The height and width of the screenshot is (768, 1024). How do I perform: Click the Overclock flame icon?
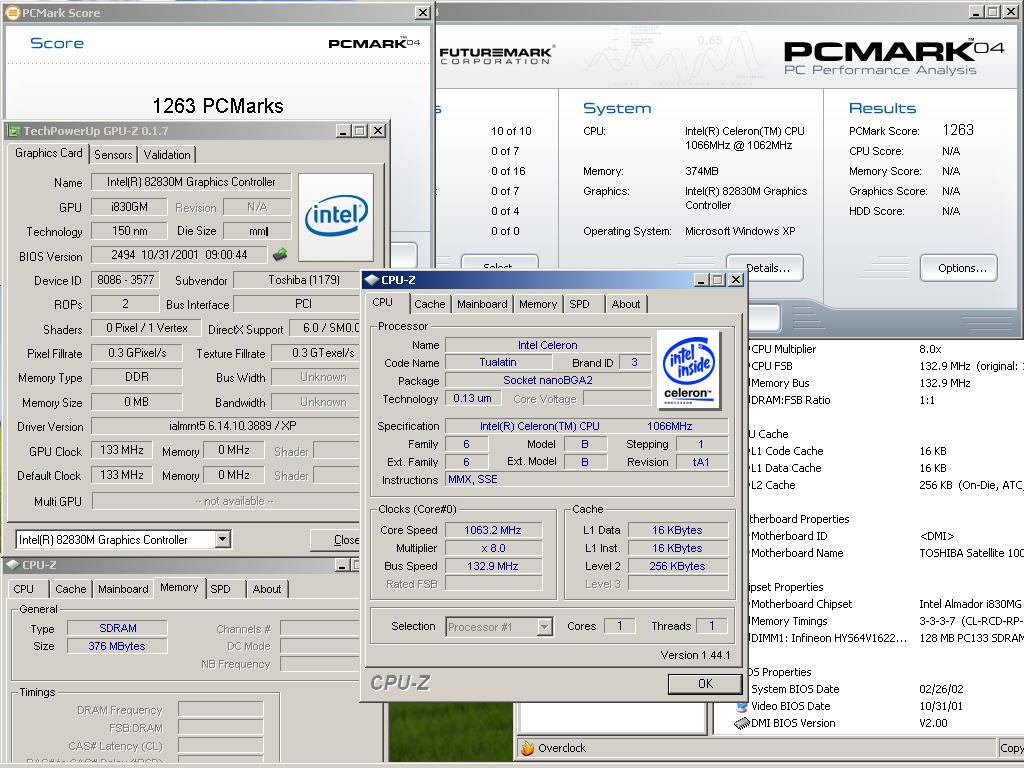pyautogui.click(x=528, y=748)
